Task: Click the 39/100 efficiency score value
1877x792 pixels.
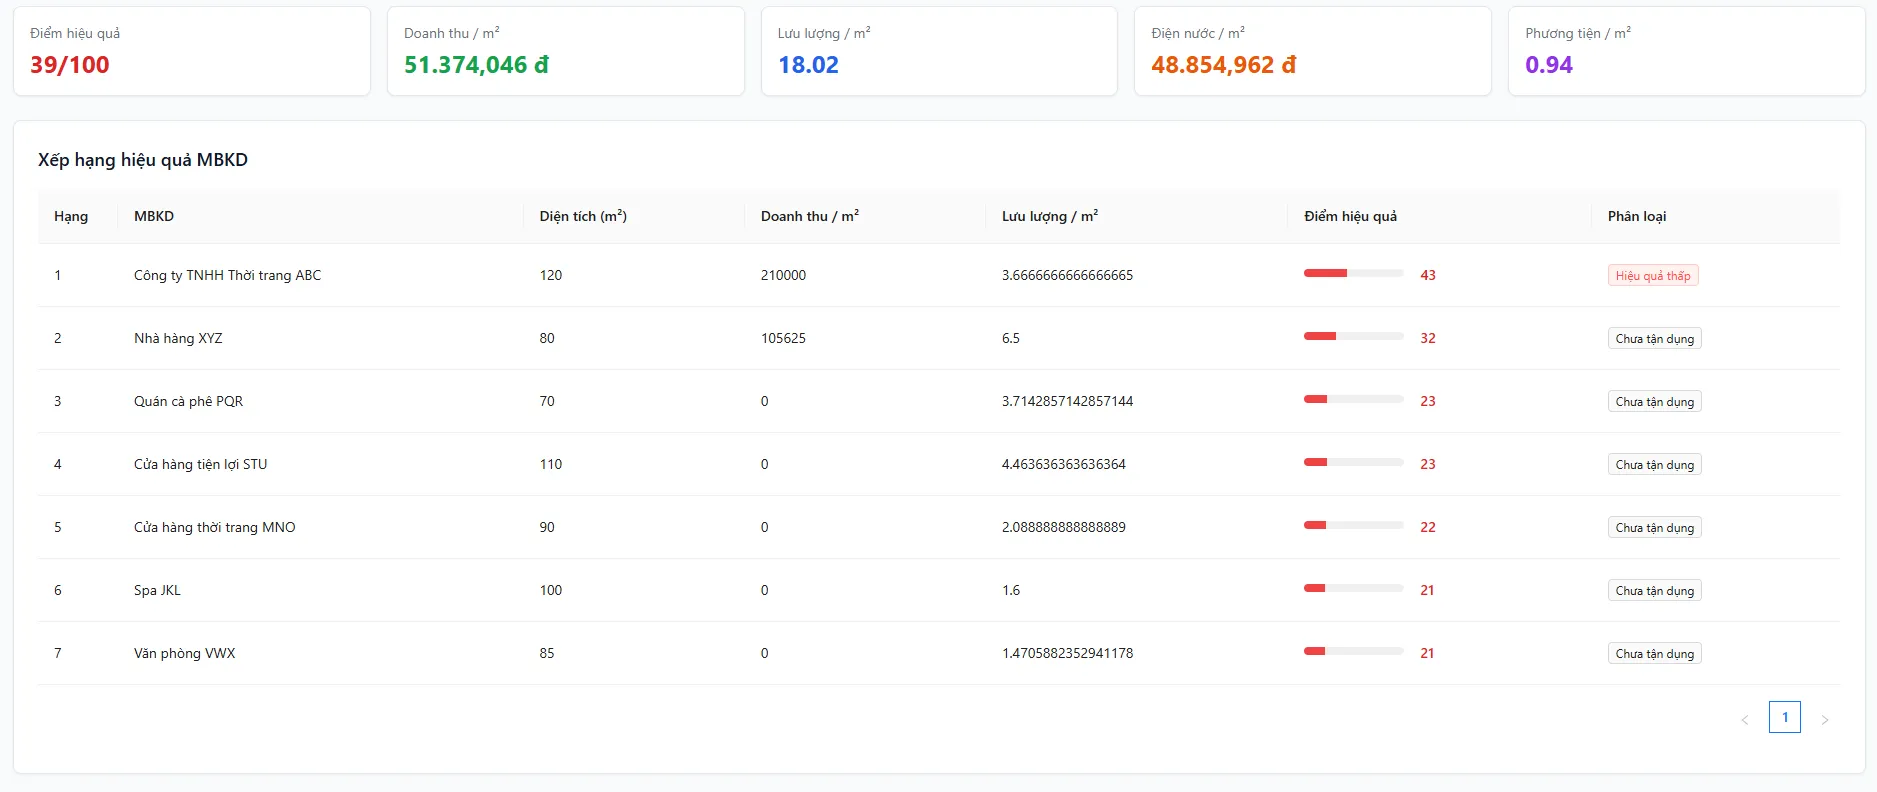Action: [x=70, y=65]
